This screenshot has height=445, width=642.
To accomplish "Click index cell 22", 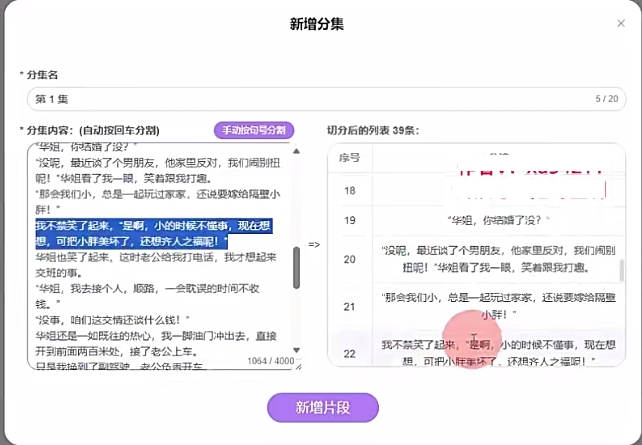I will 350,354.
